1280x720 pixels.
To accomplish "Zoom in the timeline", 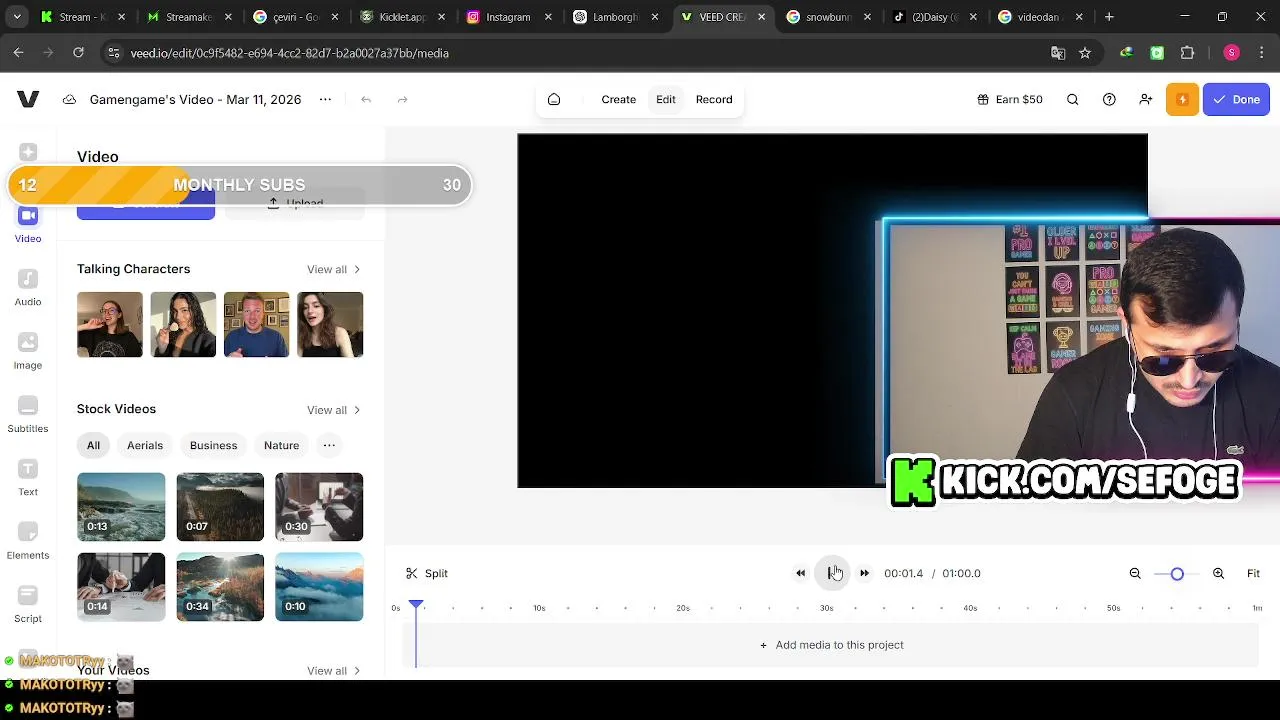I will (x=1218, y=573).
